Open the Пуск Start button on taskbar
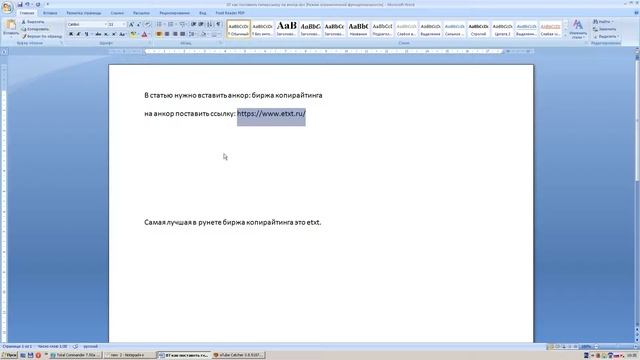Viewport: 640px width, 360px height. tap(9, 355)
